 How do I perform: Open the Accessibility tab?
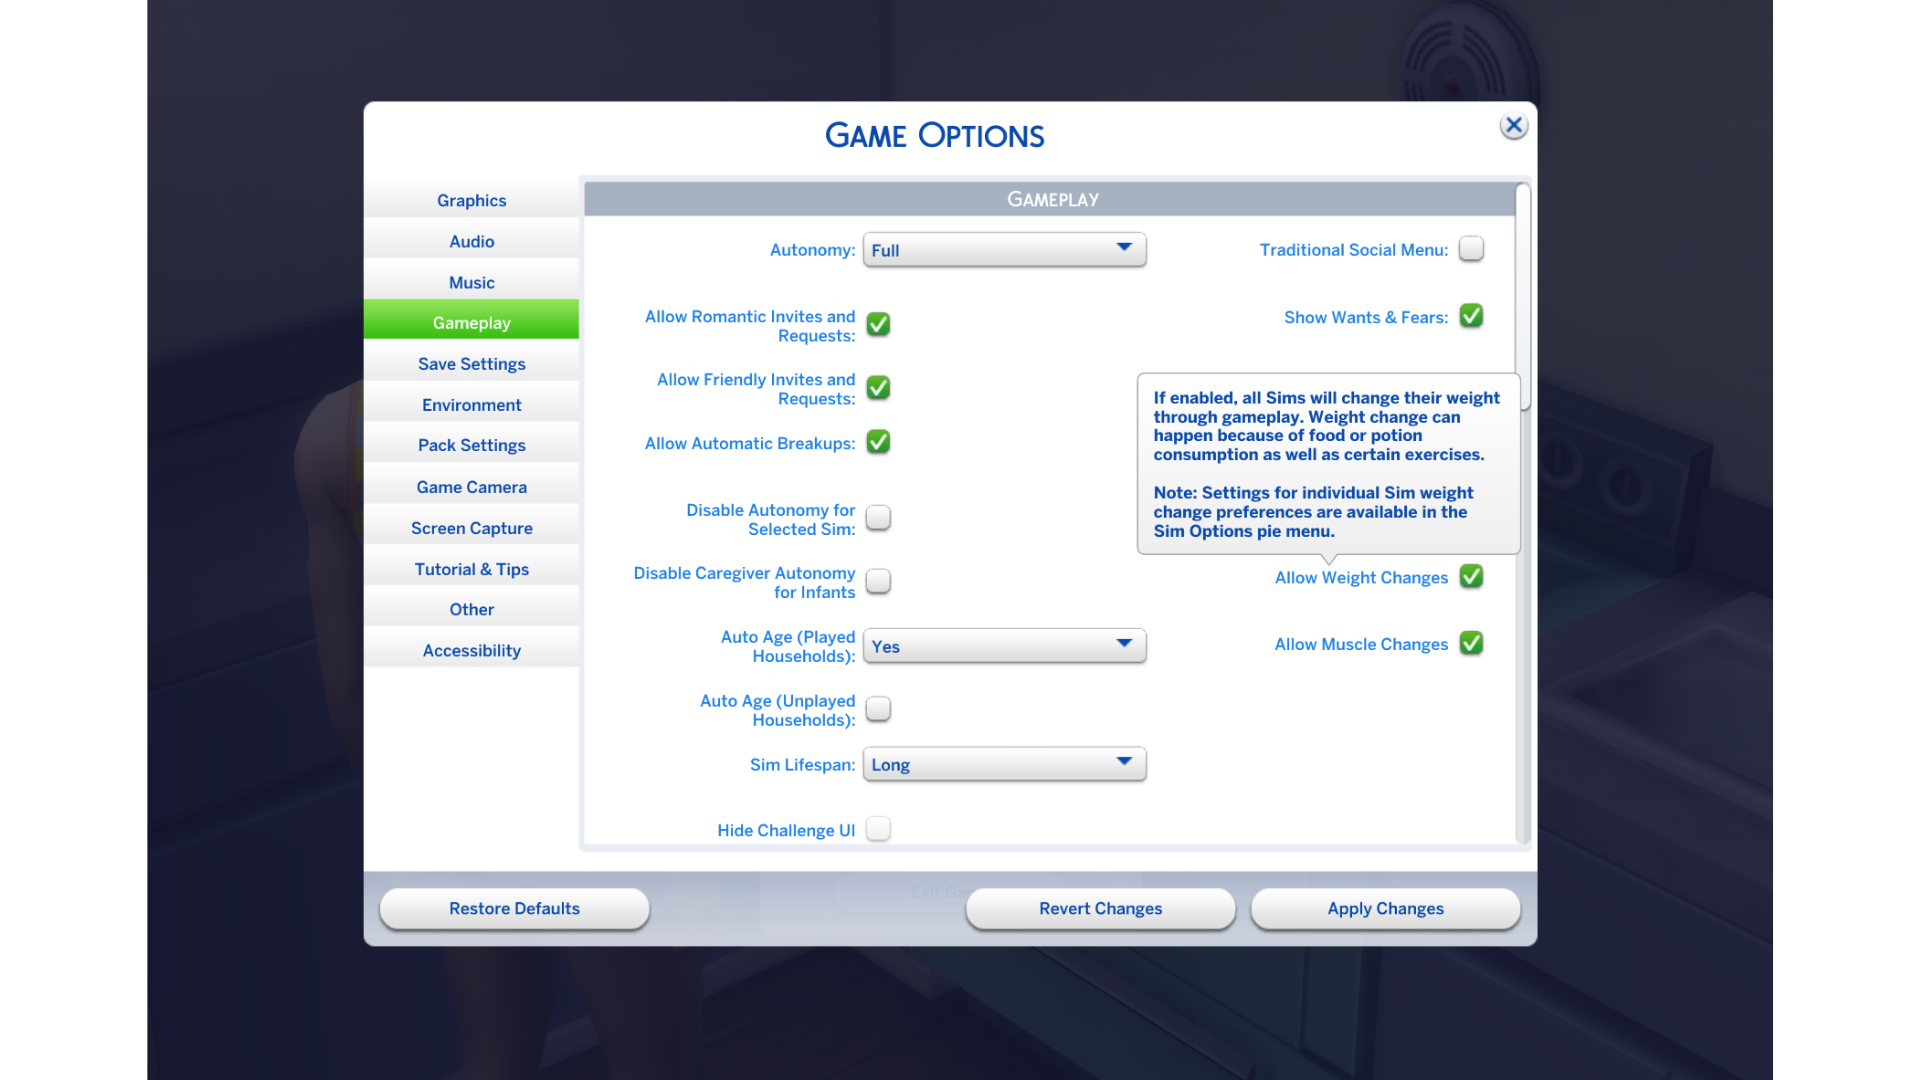coord(471,650)
